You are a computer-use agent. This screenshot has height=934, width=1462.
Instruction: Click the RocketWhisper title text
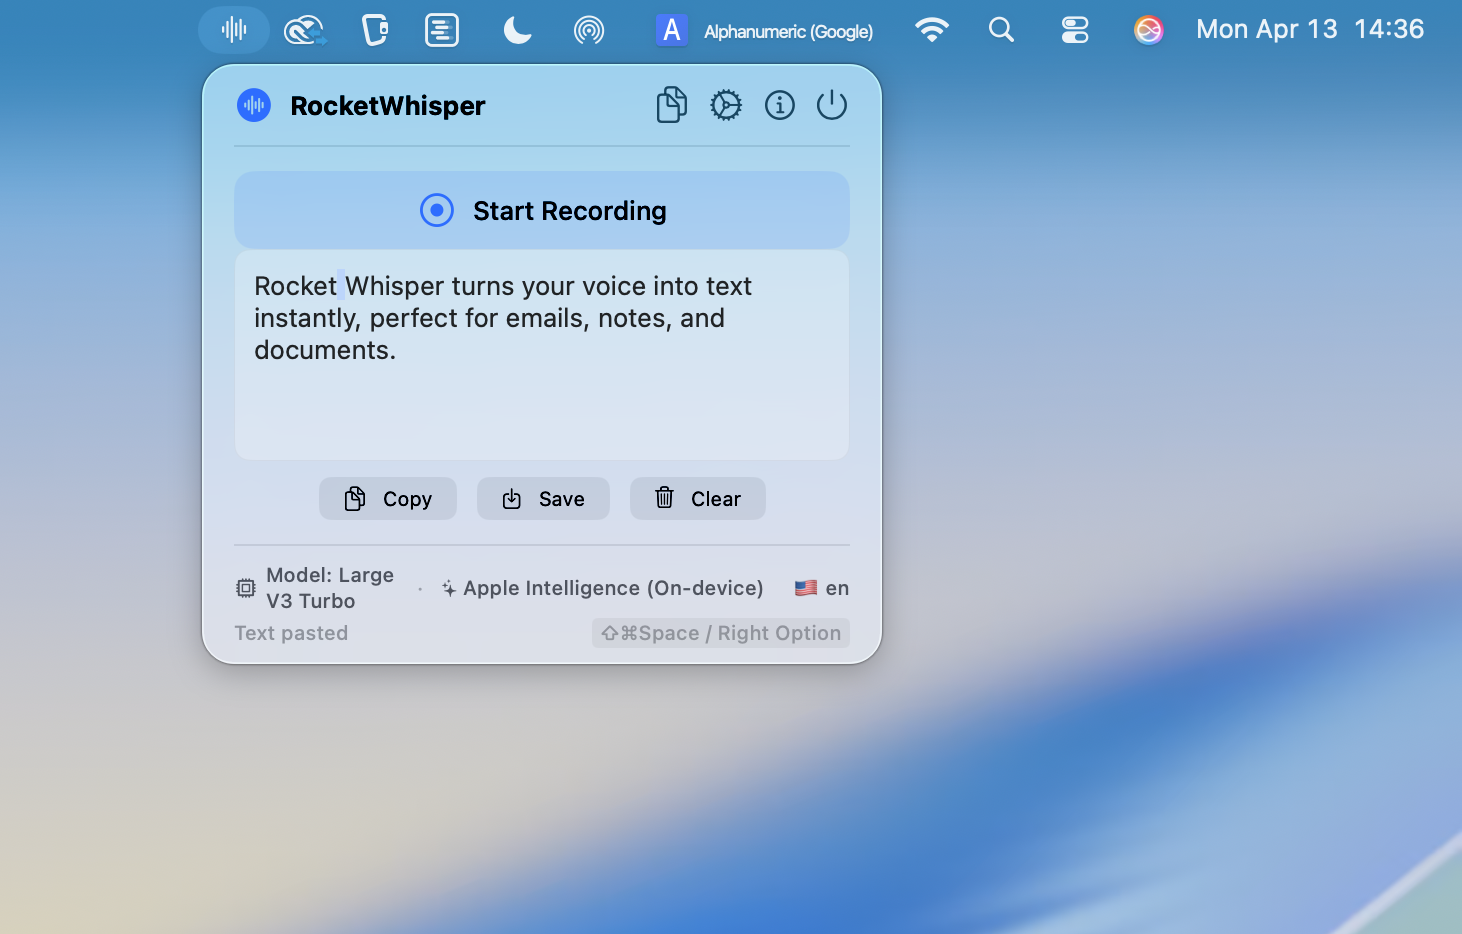tap(388, 106)
